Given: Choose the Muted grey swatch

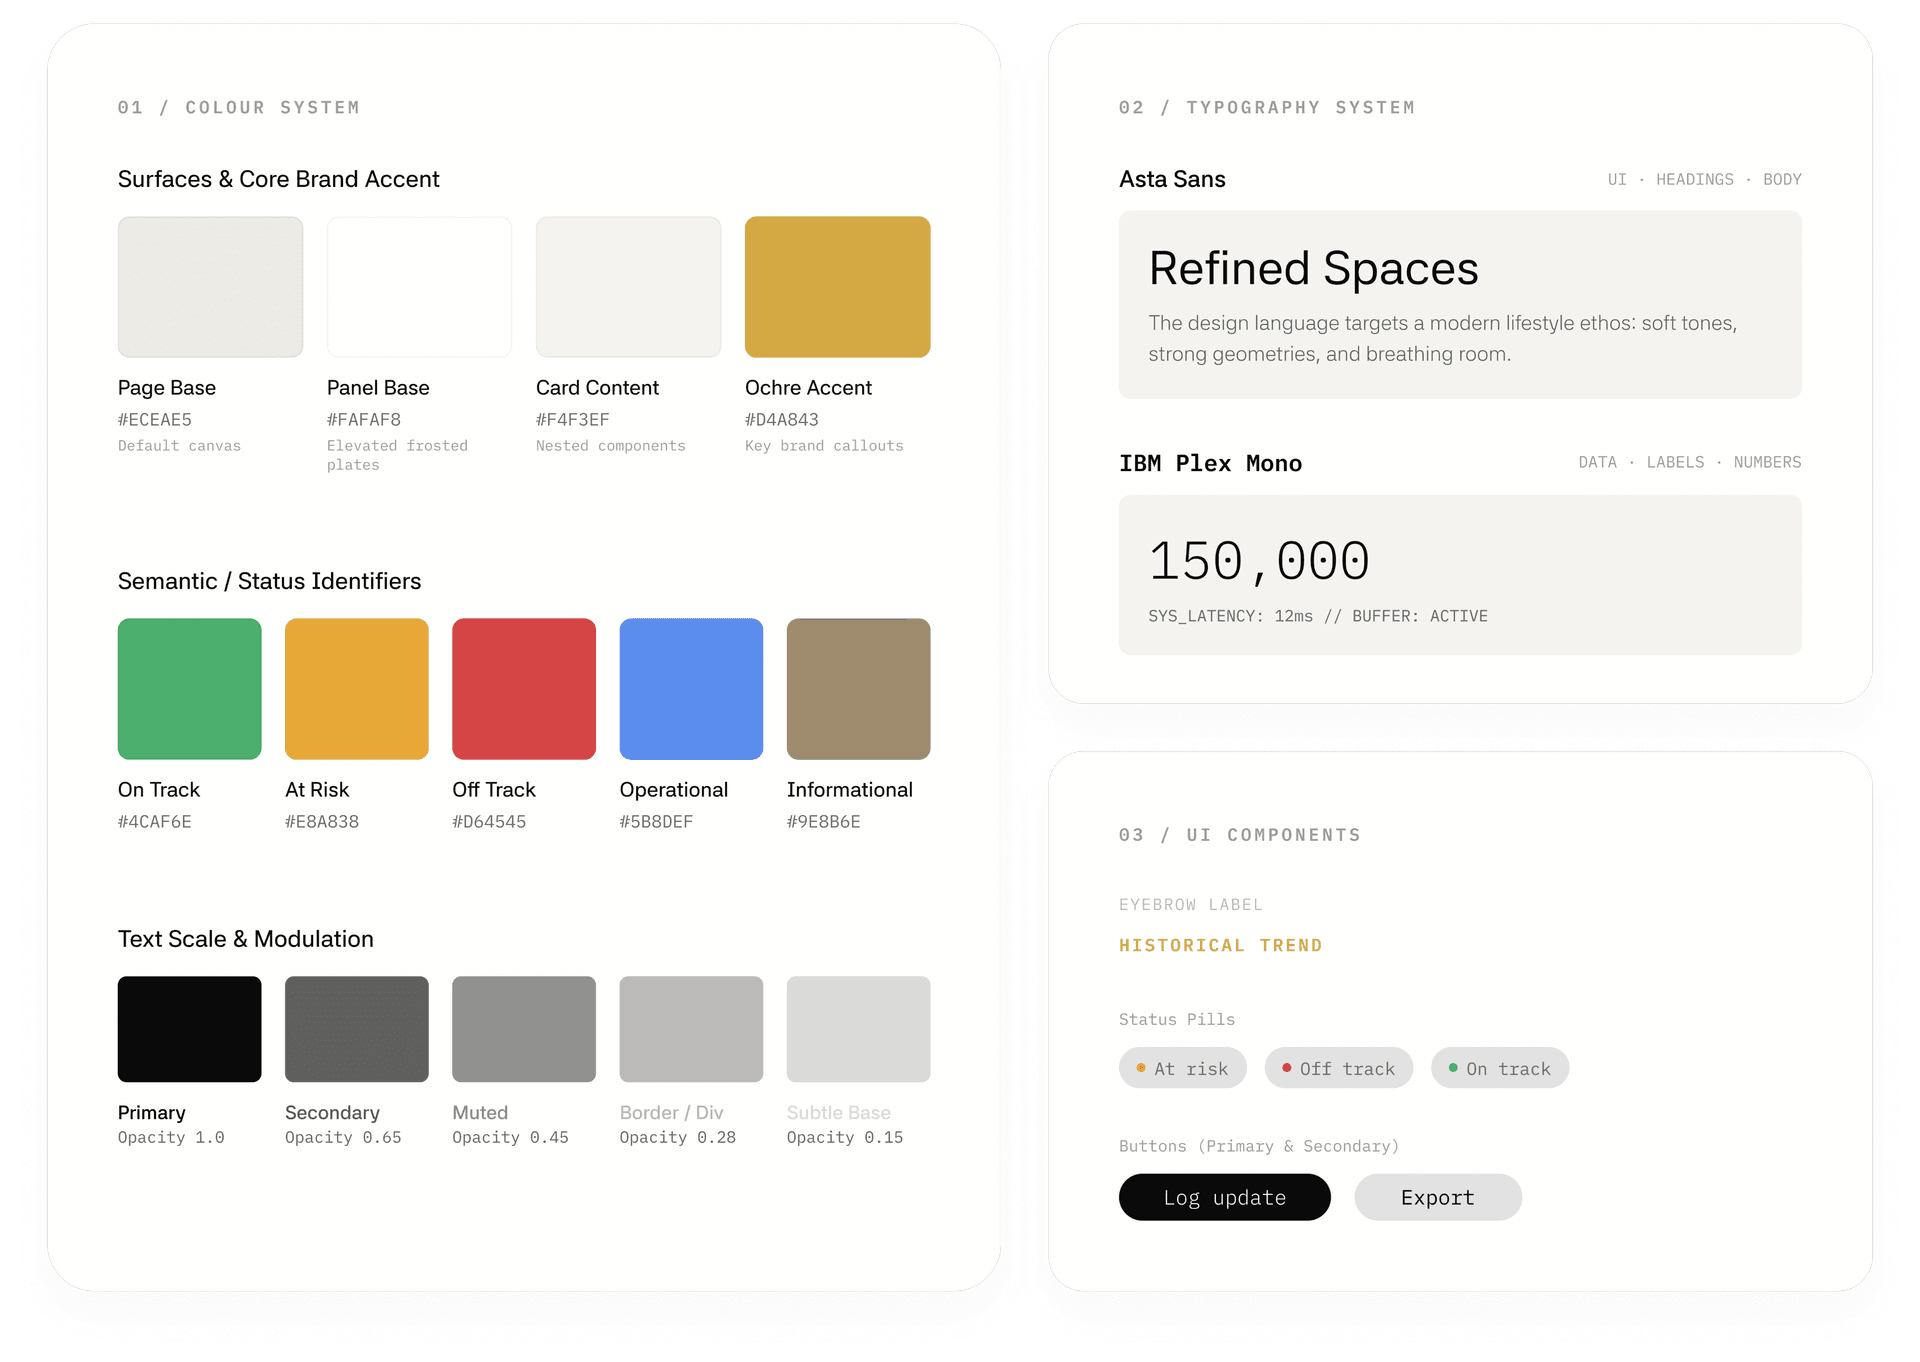Looking at the screenshot, I should [x=524, y=1029].
